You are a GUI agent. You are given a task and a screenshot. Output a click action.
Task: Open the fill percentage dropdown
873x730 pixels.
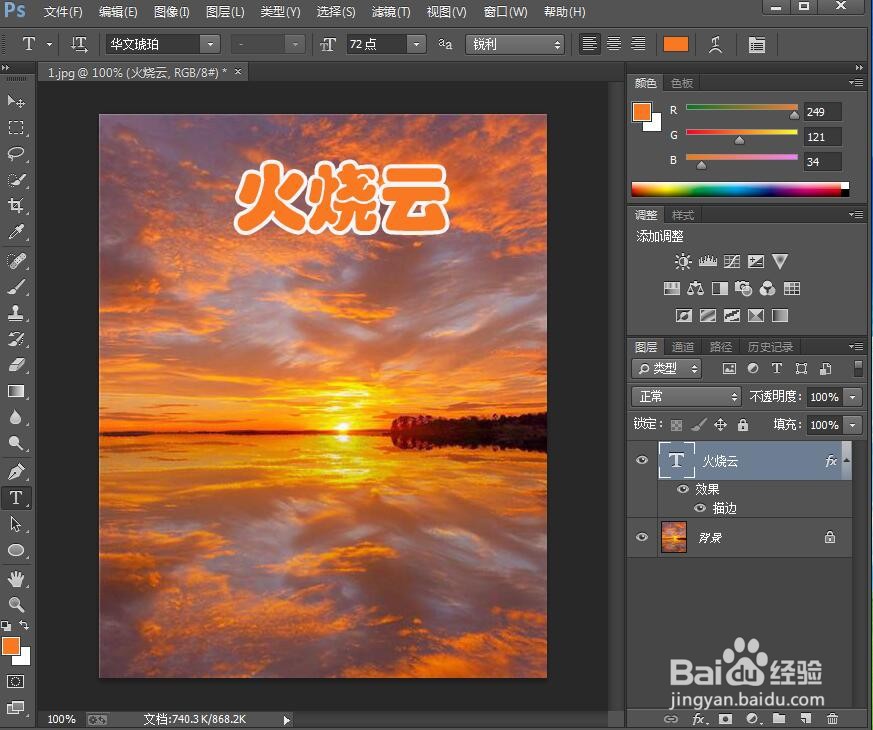coord(852,424)
